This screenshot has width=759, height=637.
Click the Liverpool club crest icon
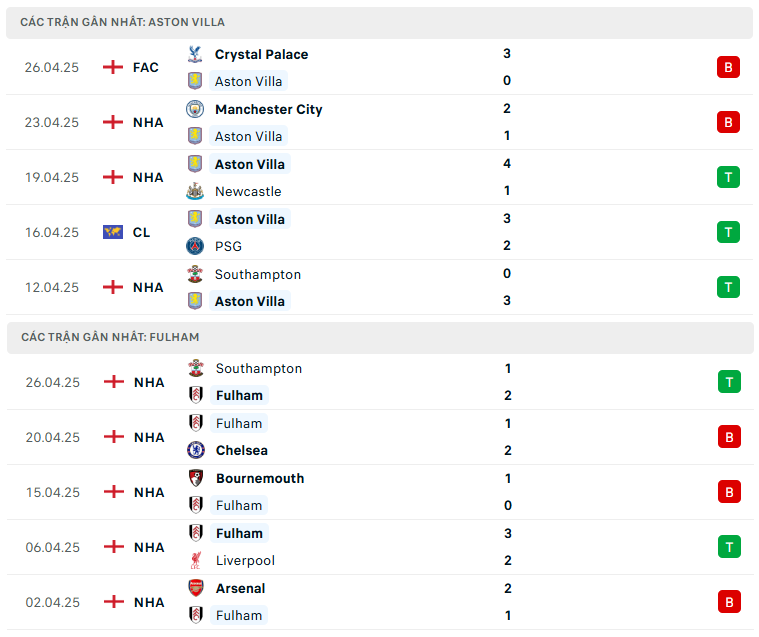[x=196, y=560]
